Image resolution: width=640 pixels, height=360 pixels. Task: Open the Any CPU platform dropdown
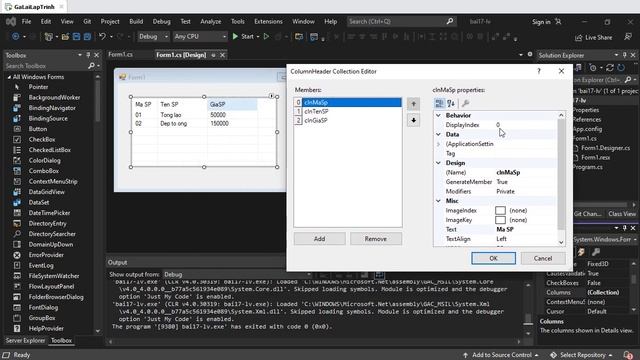200,36
